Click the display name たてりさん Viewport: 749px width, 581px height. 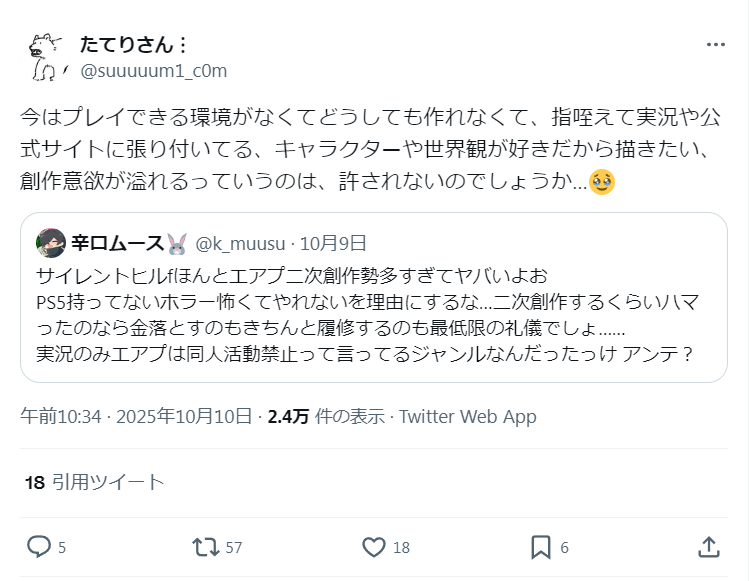click(x=126, y=45)
